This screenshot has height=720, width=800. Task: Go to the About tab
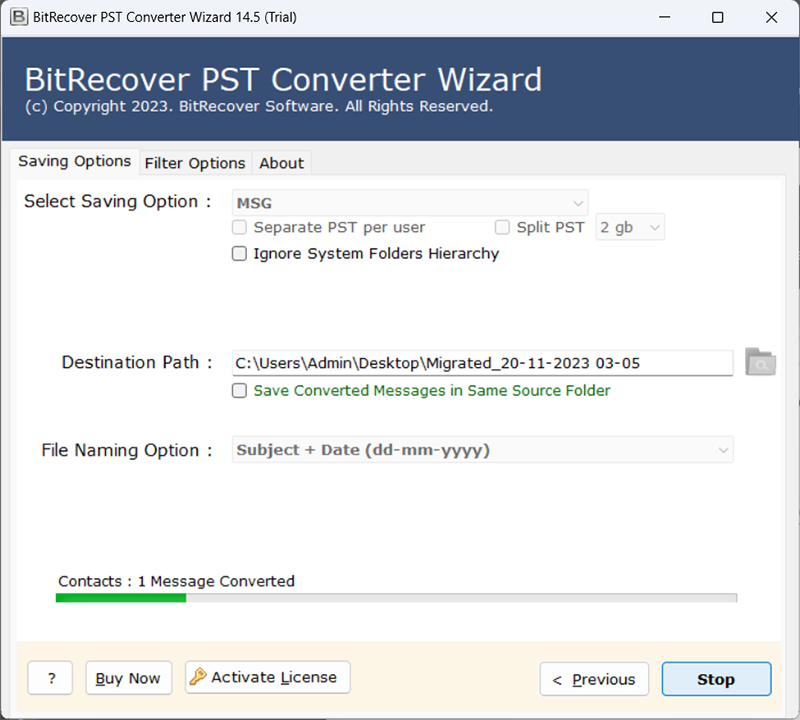click(x=281, y=163)
